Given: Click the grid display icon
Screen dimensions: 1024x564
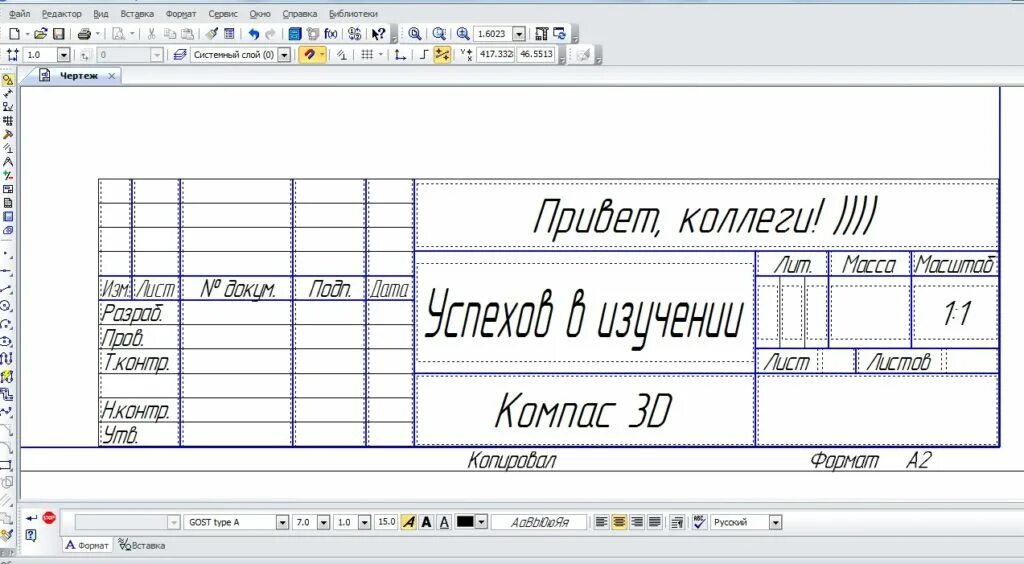Looking at the screenshot, I should tap(367, 55).
